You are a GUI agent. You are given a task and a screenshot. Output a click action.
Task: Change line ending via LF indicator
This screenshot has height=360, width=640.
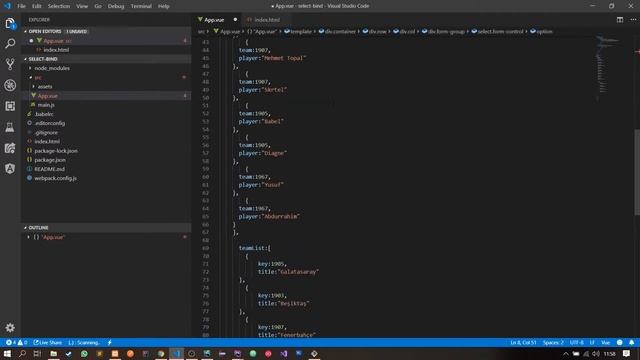pyautogui.click(x=592, y=342)
